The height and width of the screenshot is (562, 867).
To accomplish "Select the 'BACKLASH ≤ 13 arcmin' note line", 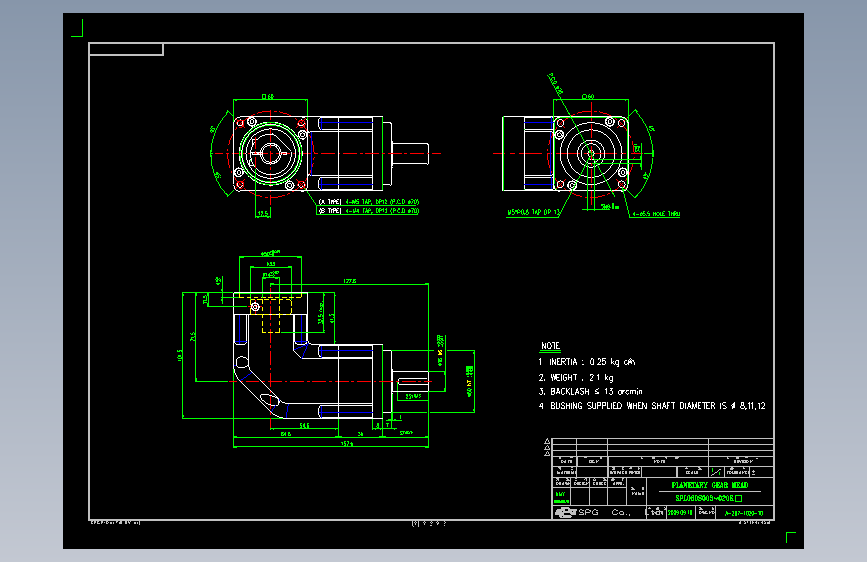I will pos(590,391).
